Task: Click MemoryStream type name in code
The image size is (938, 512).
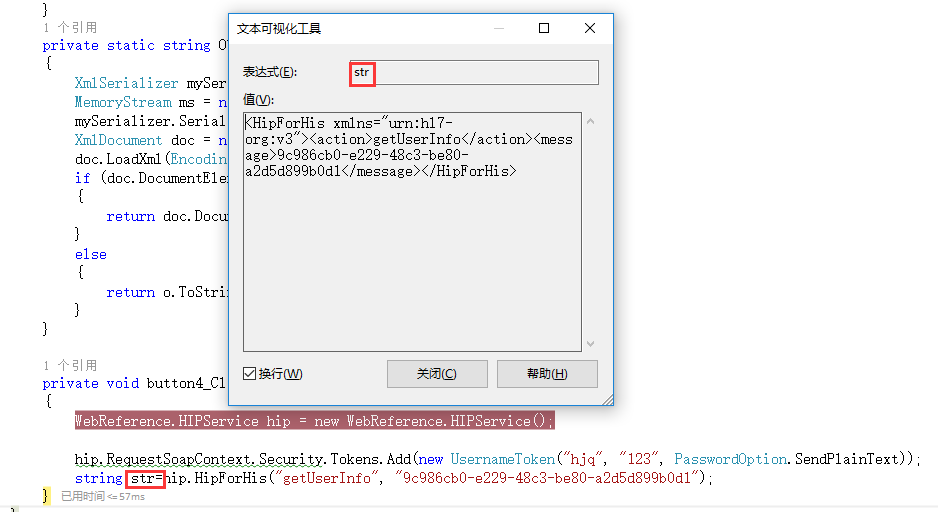Action: 123,102
